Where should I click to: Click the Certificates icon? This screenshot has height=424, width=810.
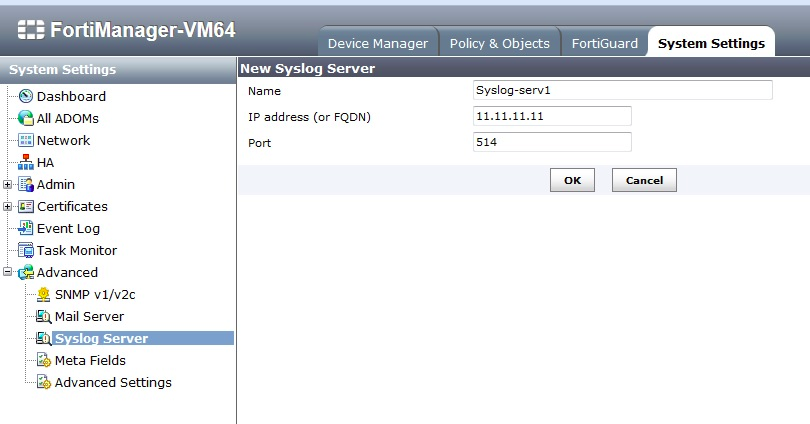[x=26, y=207]
